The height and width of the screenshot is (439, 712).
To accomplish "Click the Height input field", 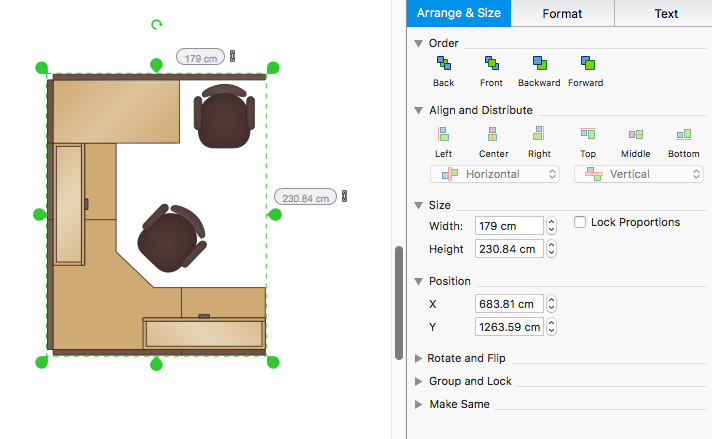I will pyautogui.click(x=509, y=249).
